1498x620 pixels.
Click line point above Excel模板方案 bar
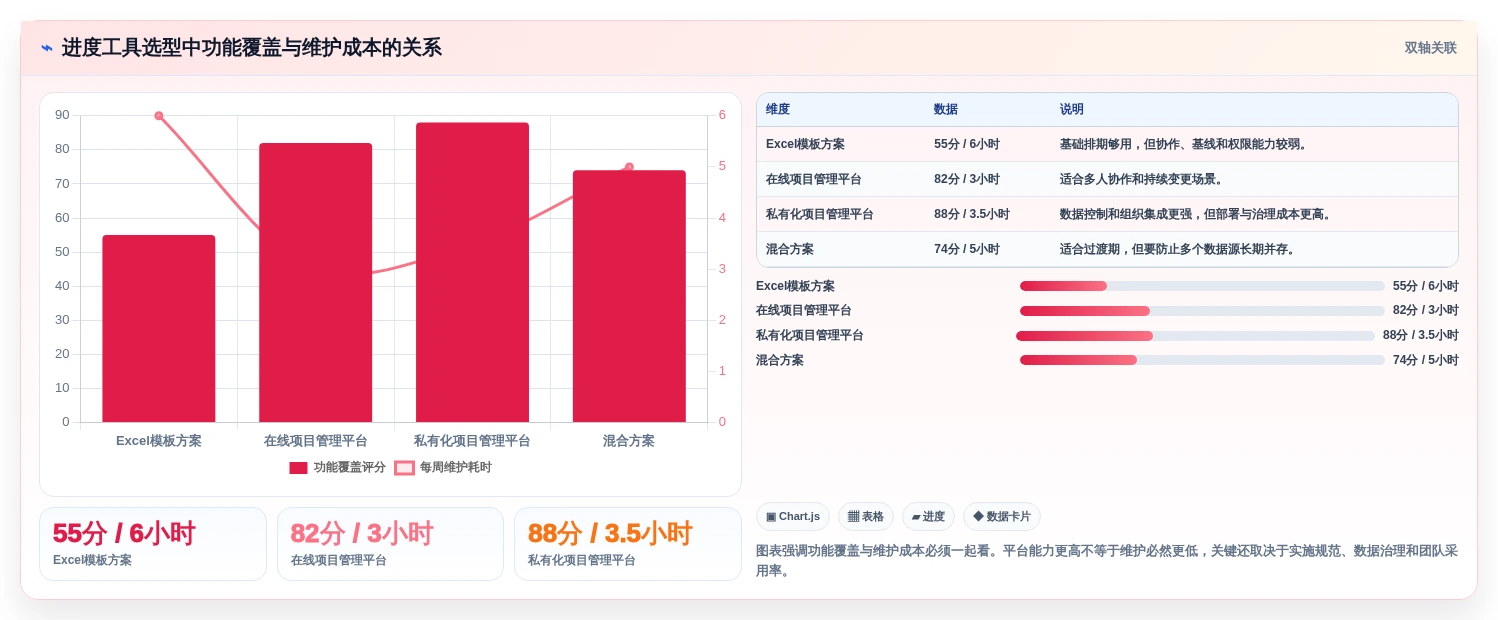(159, 116)
